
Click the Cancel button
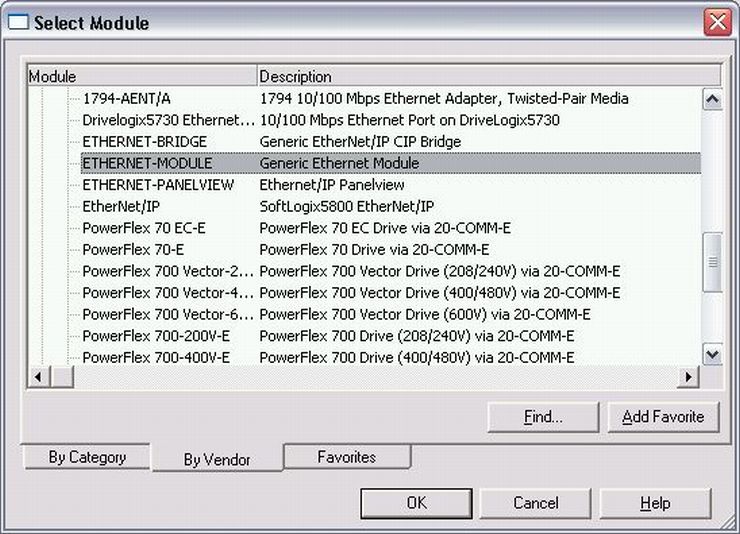[x=536, y=503]
